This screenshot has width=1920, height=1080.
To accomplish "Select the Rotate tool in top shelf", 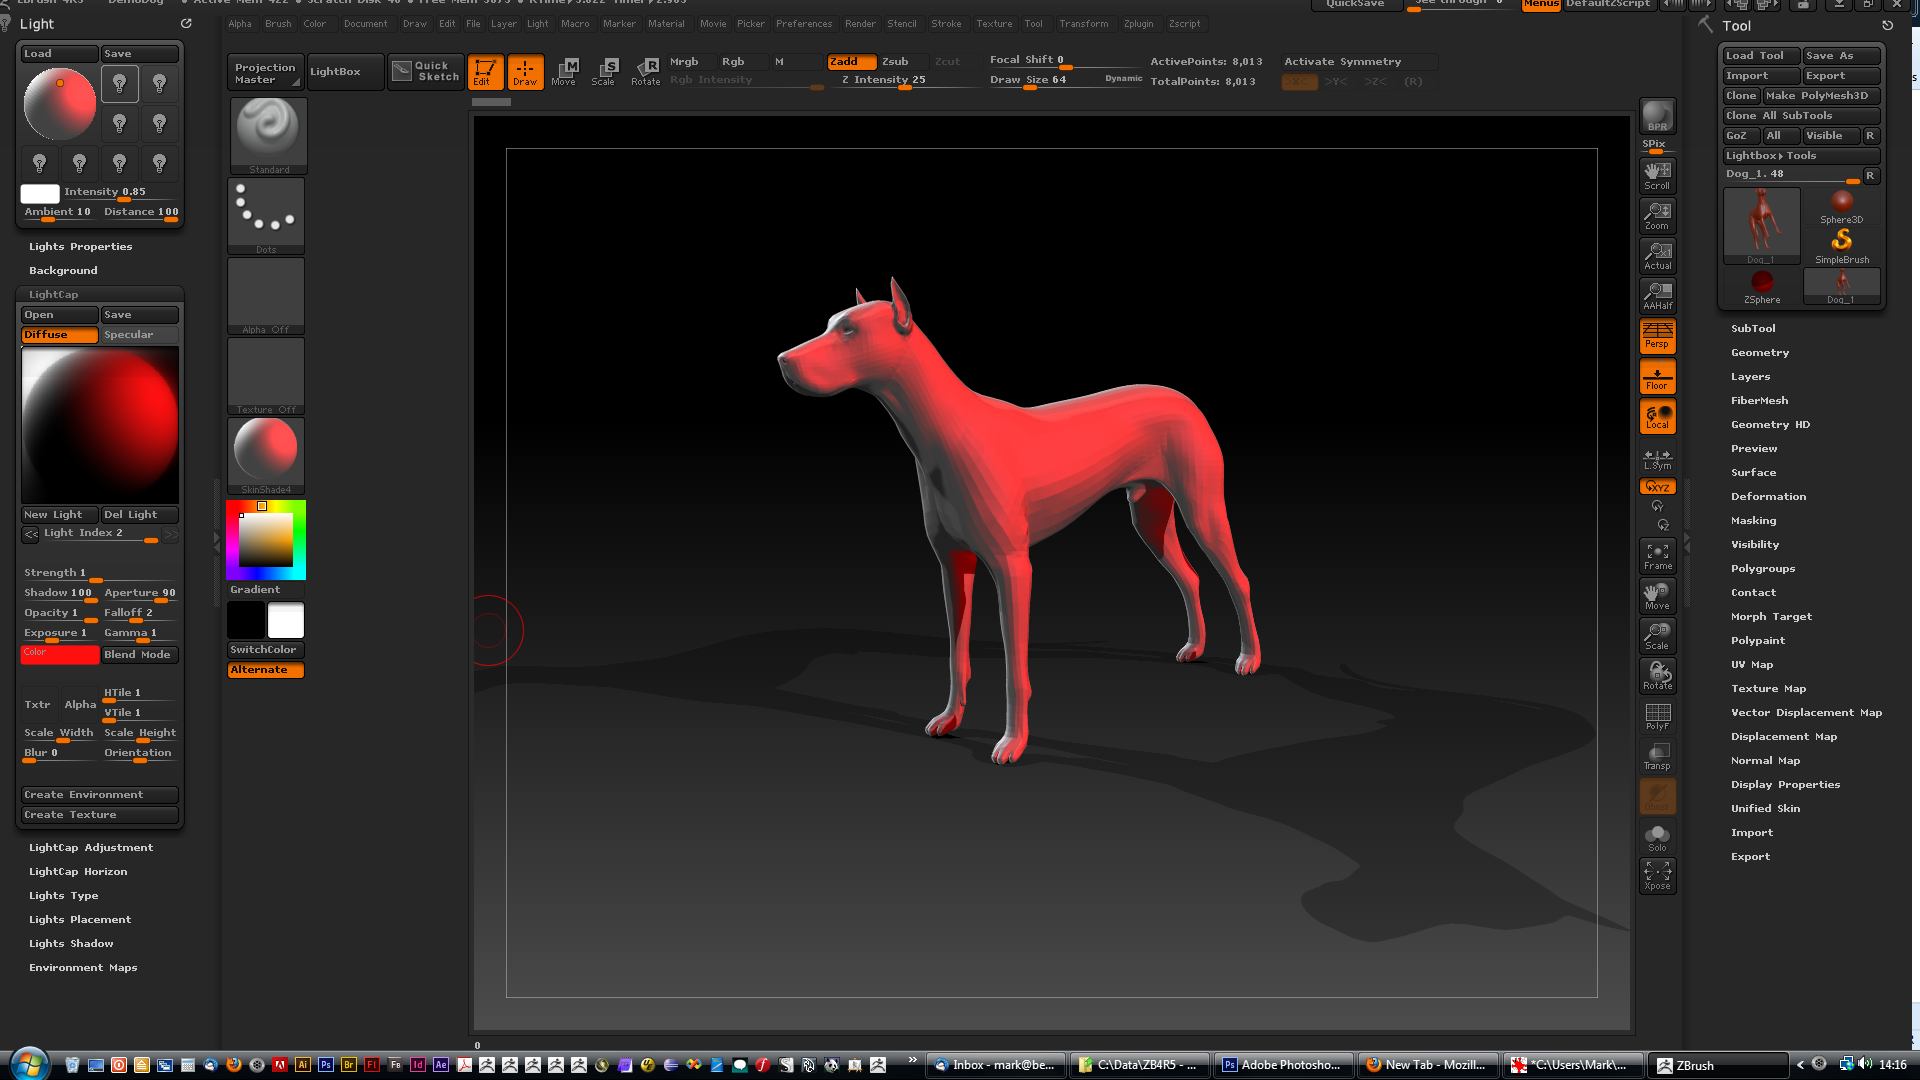I will click(x=646, y=71).
